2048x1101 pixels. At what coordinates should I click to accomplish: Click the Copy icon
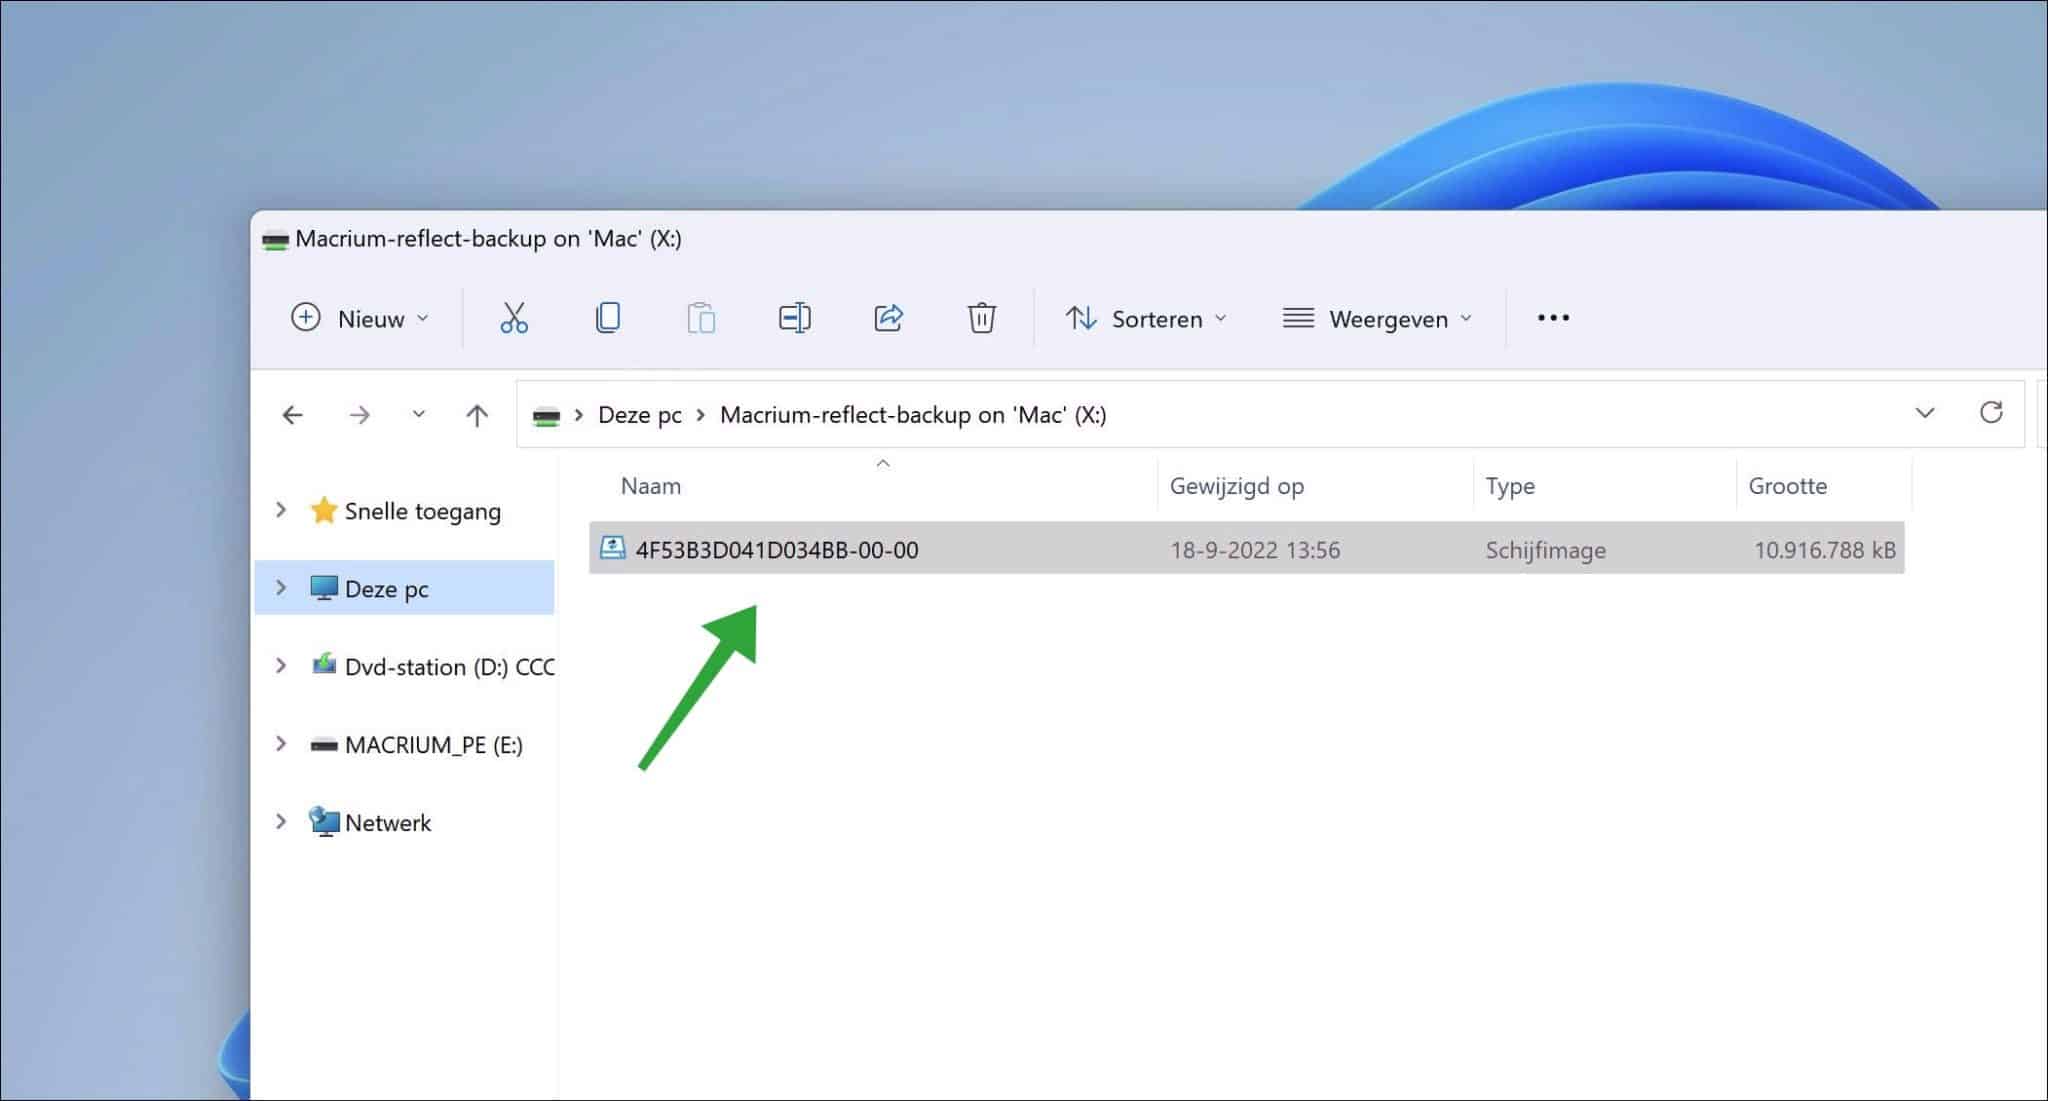[x=608, y=318]
